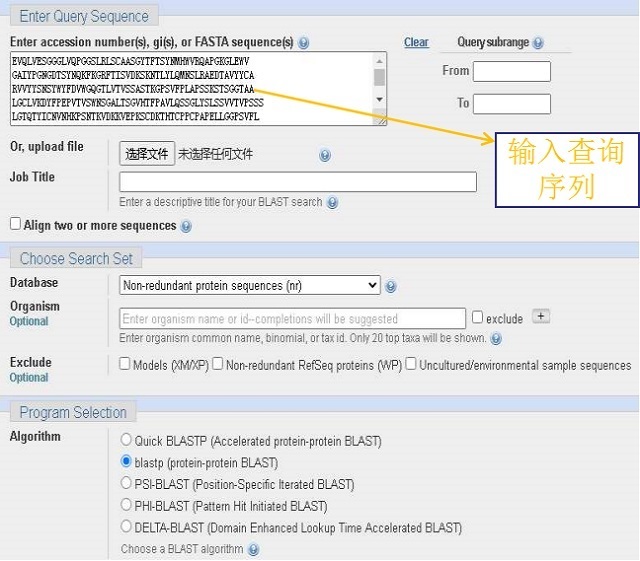The width and height of the screenshot is (640, 561).
Task: Click help icon after Job Title description
Action: pos(333,203)
